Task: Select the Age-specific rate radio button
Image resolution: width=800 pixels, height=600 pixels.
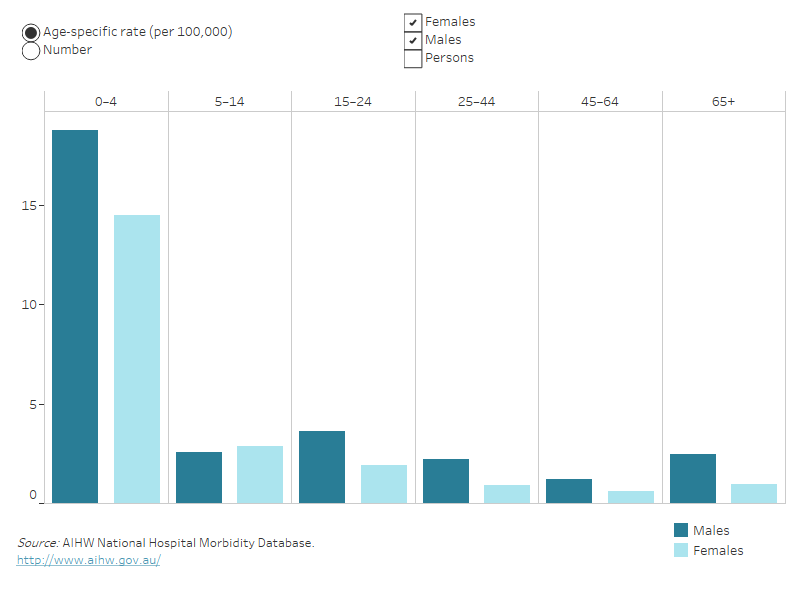Action: 31,32
